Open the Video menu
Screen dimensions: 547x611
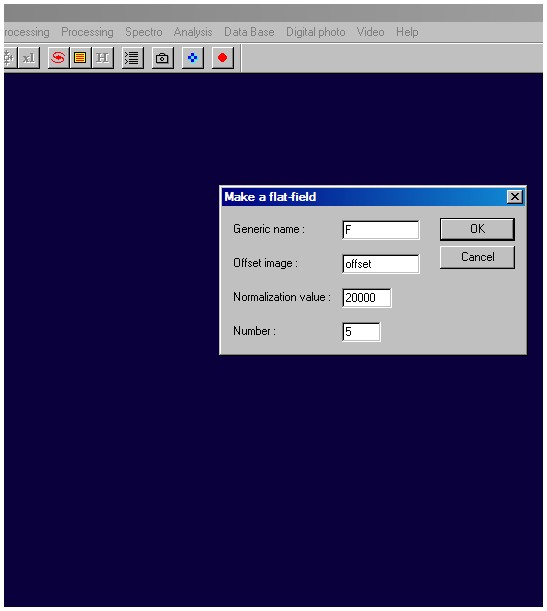pos(371,32)
